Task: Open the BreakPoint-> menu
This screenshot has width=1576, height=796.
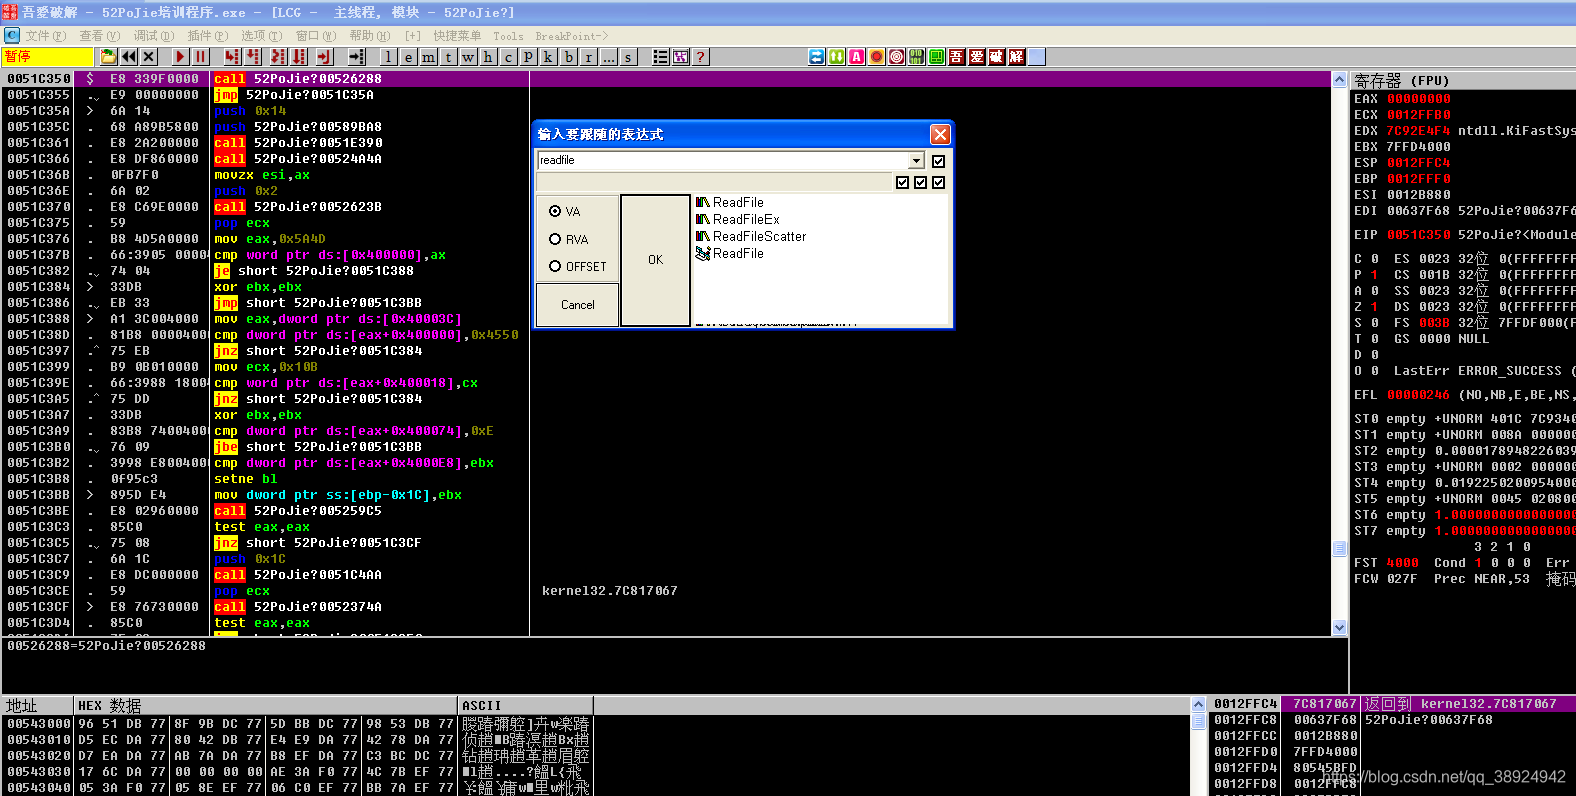Action: pos(571,36)
